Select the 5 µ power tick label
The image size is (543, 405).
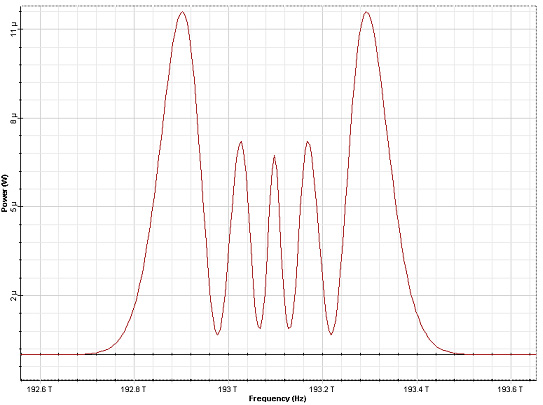click(x=14, y=208)
